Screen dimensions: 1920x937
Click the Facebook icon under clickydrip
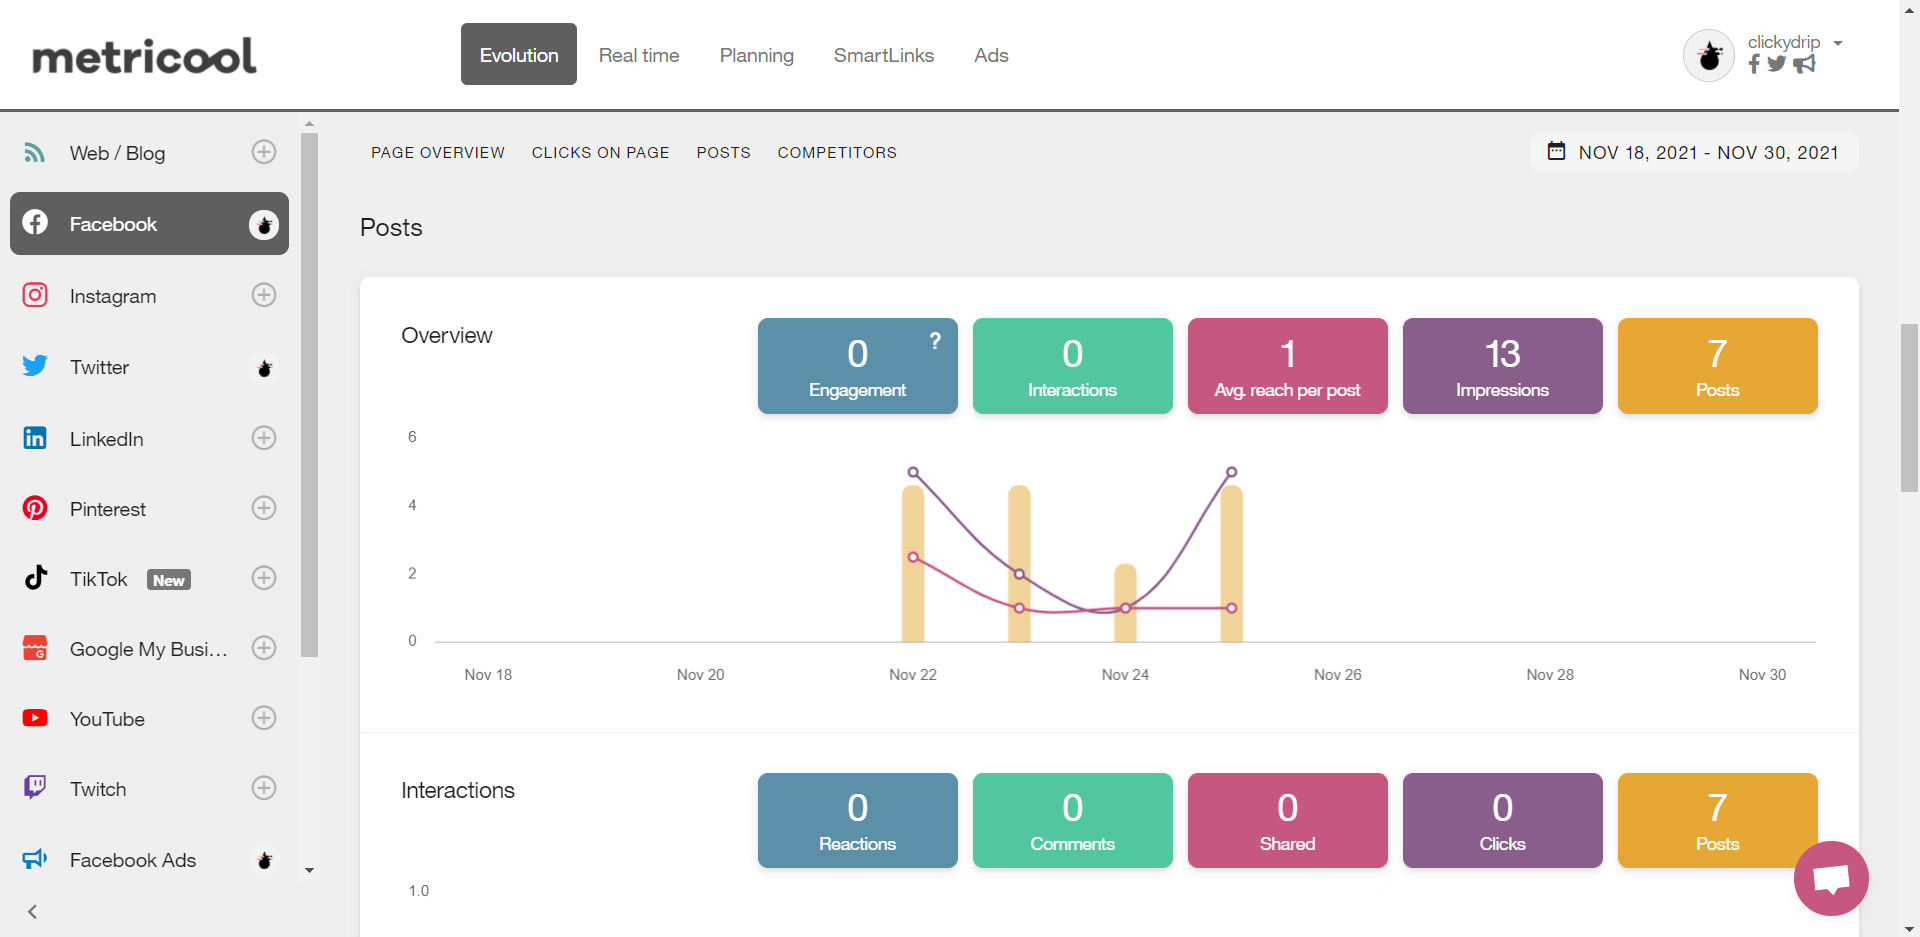point(1754,64)
